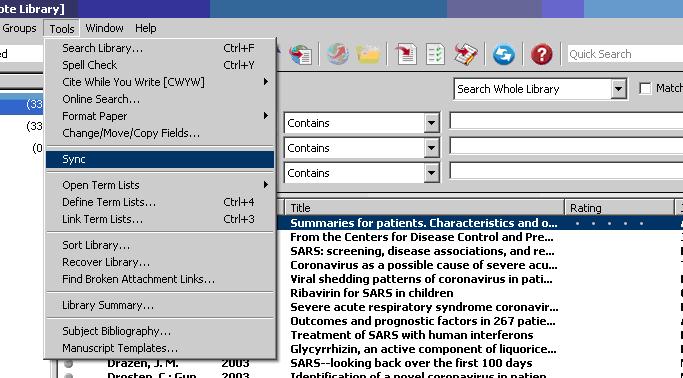
Task: Select 'SARS: screening, disease associations' reference
Action: coord(422,251)
